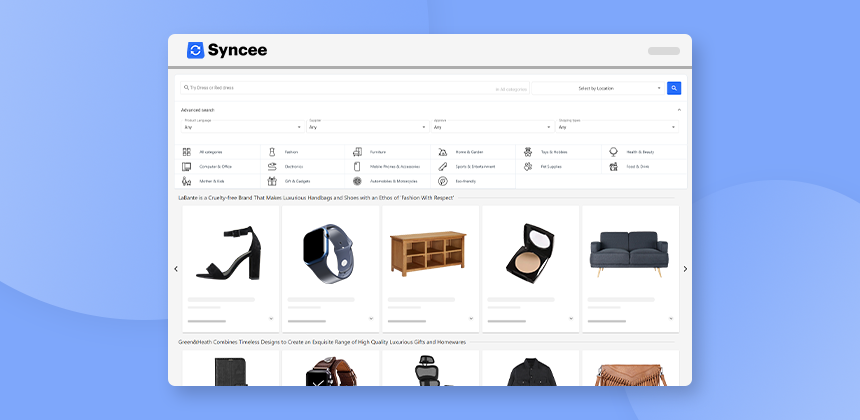Open the Select by Location dropdown
860x420 pixels.
tap(598, 88)
